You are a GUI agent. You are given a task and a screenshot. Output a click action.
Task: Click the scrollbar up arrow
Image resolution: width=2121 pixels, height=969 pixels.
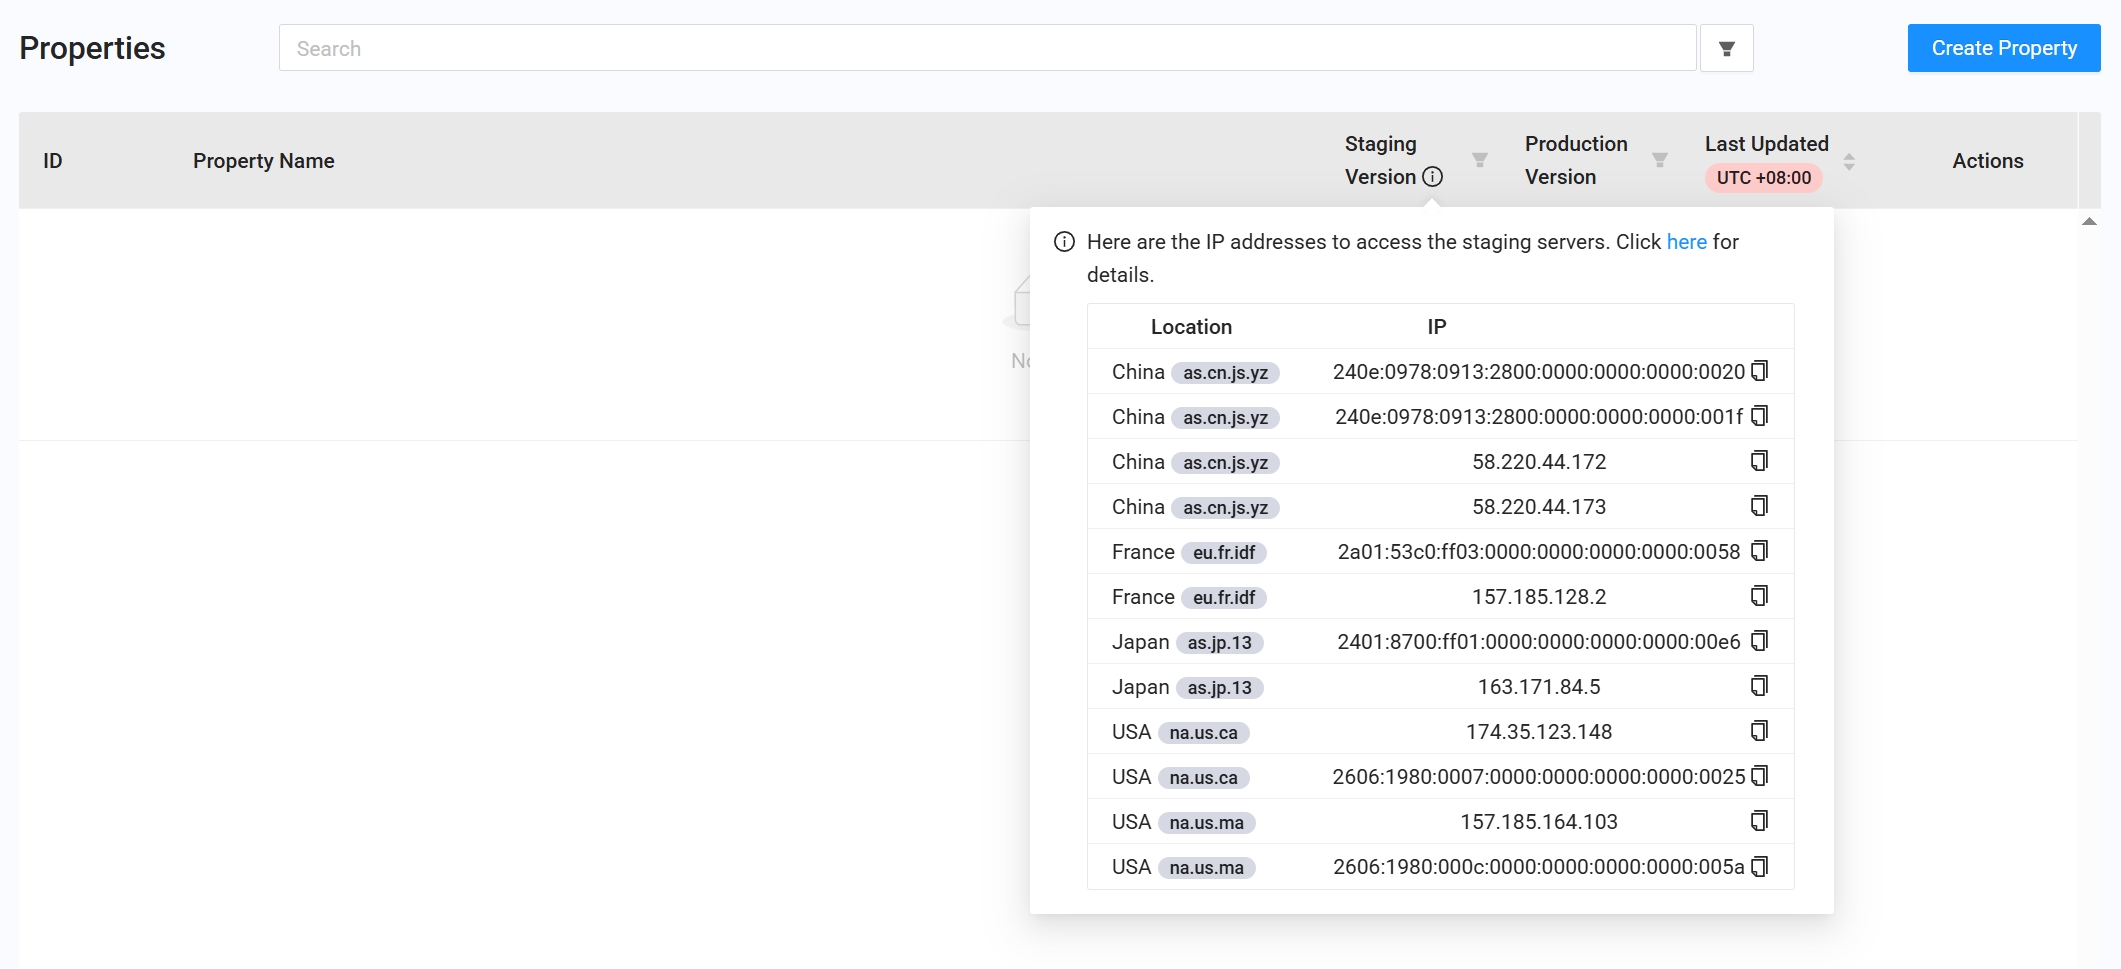(2089, 222)
